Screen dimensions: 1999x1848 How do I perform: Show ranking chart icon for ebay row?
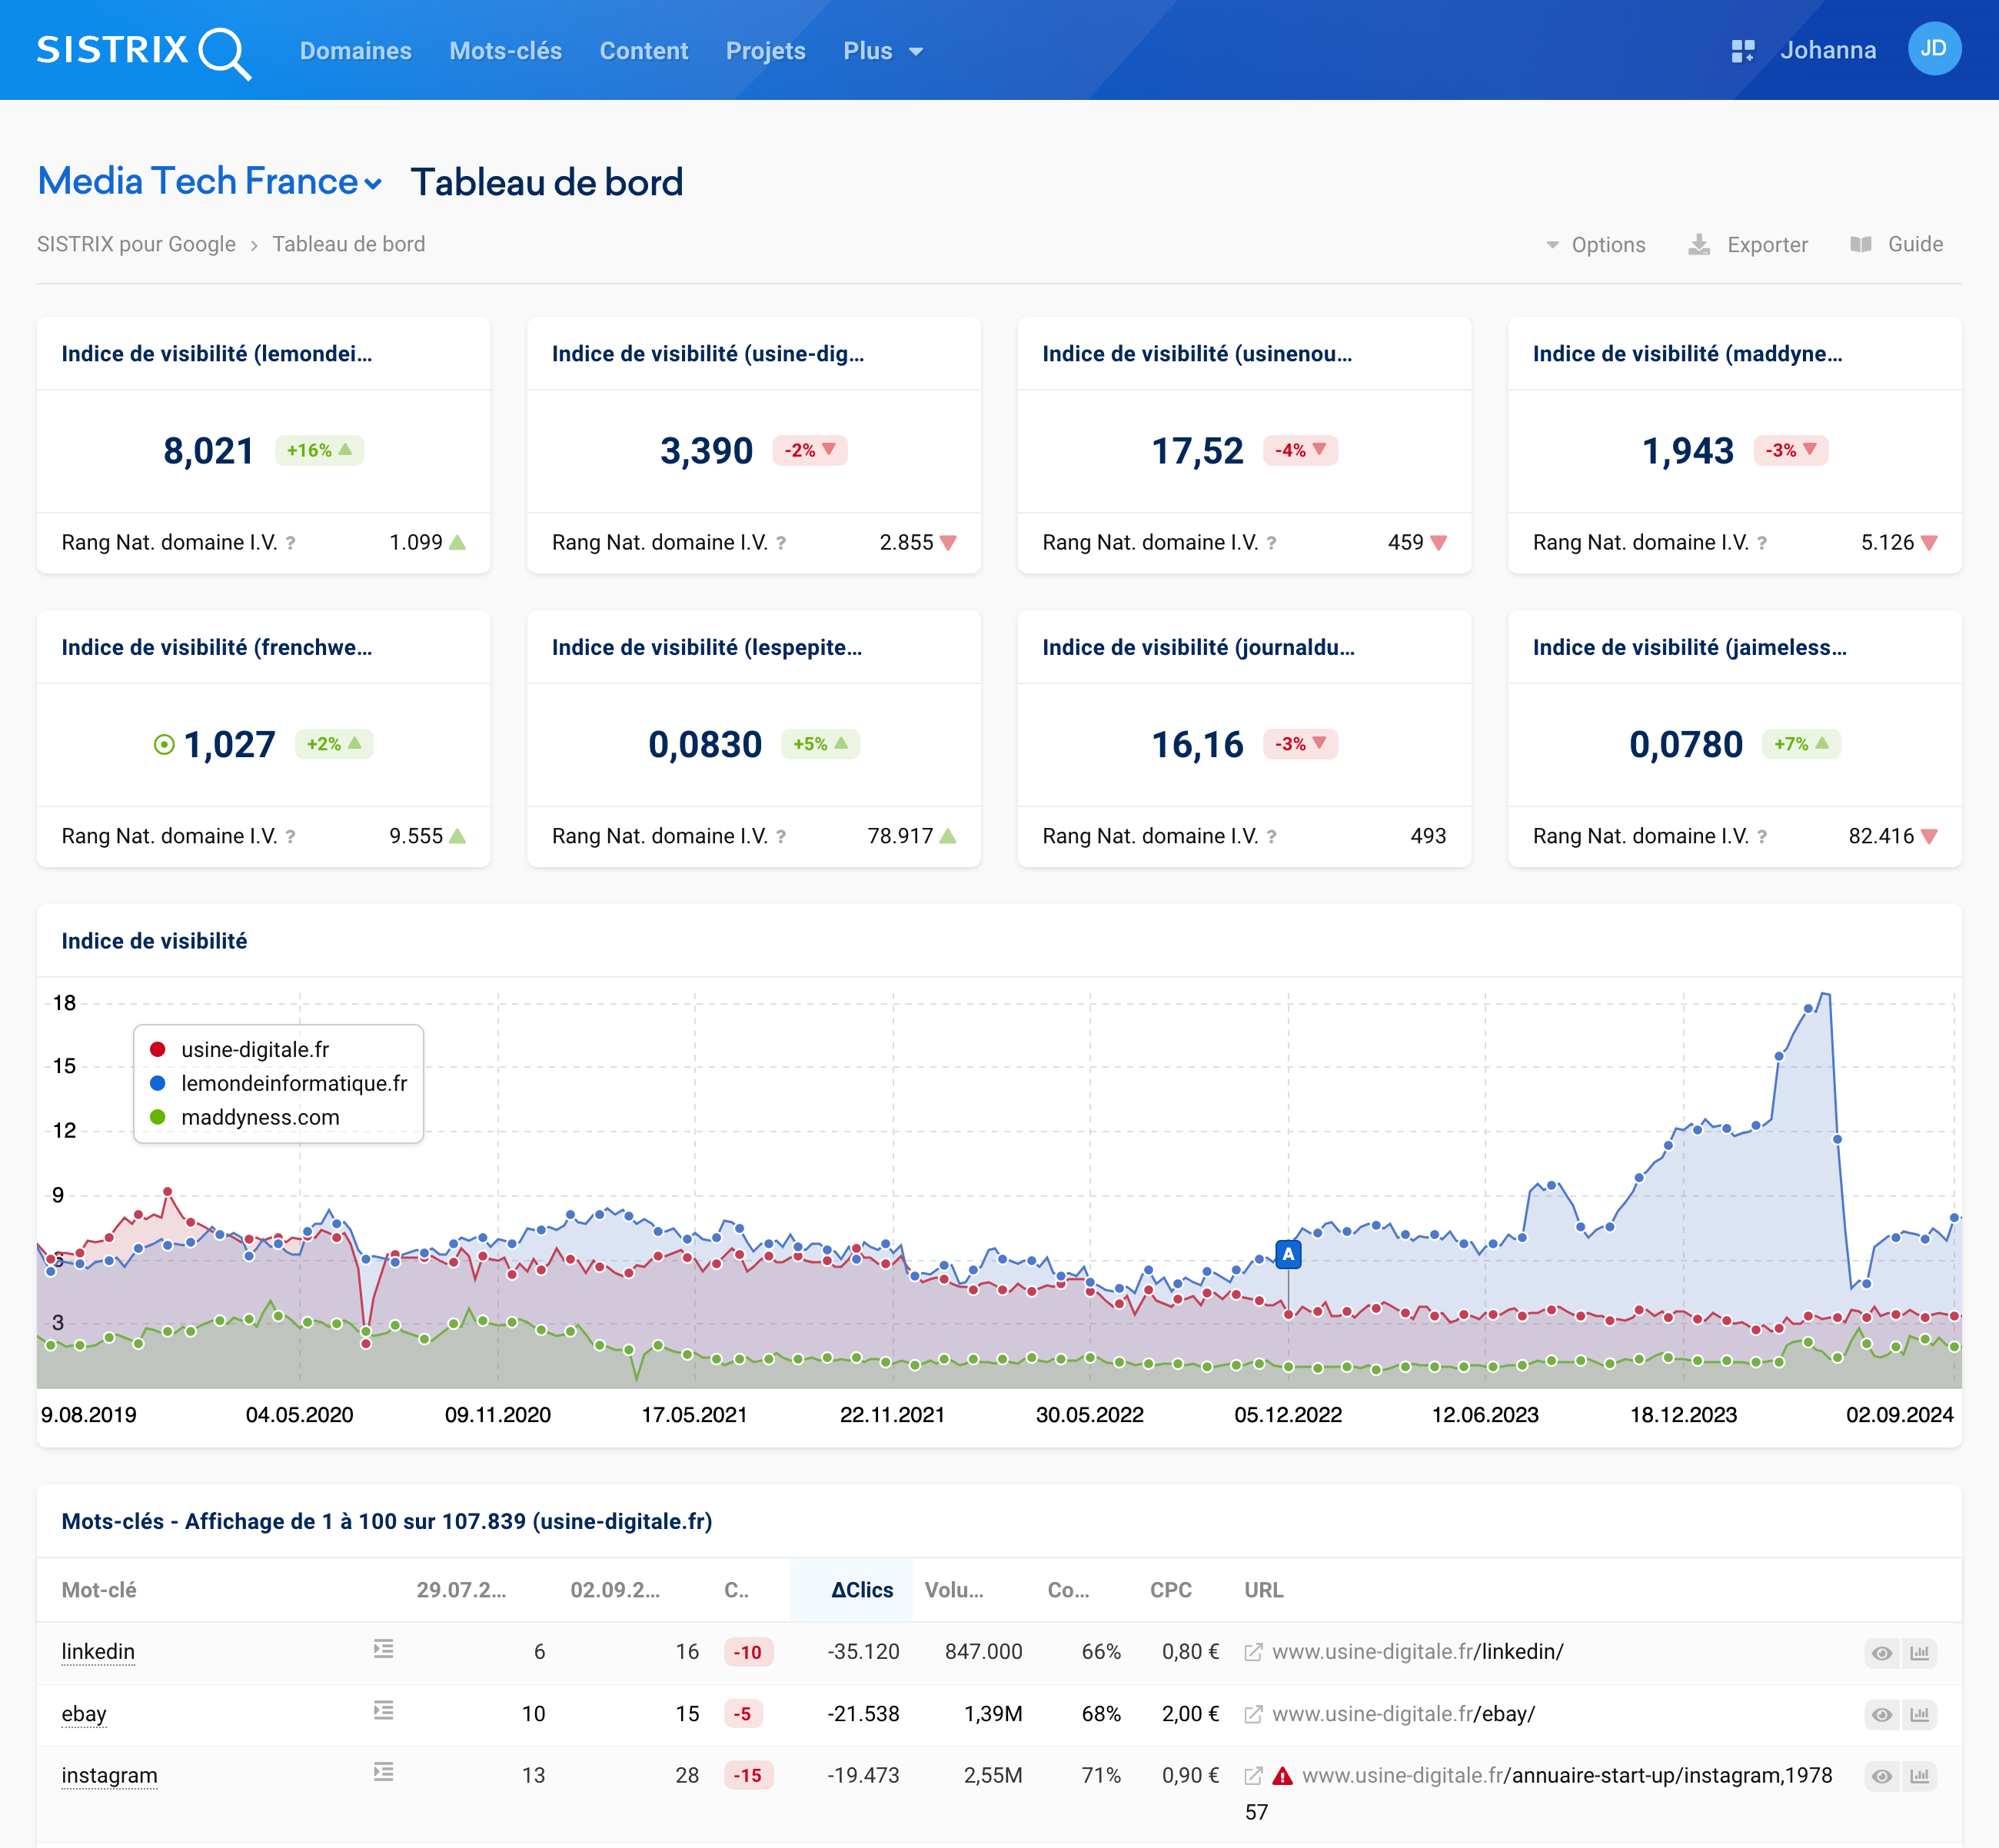pyautogui.click(x=1919, y=1715)
